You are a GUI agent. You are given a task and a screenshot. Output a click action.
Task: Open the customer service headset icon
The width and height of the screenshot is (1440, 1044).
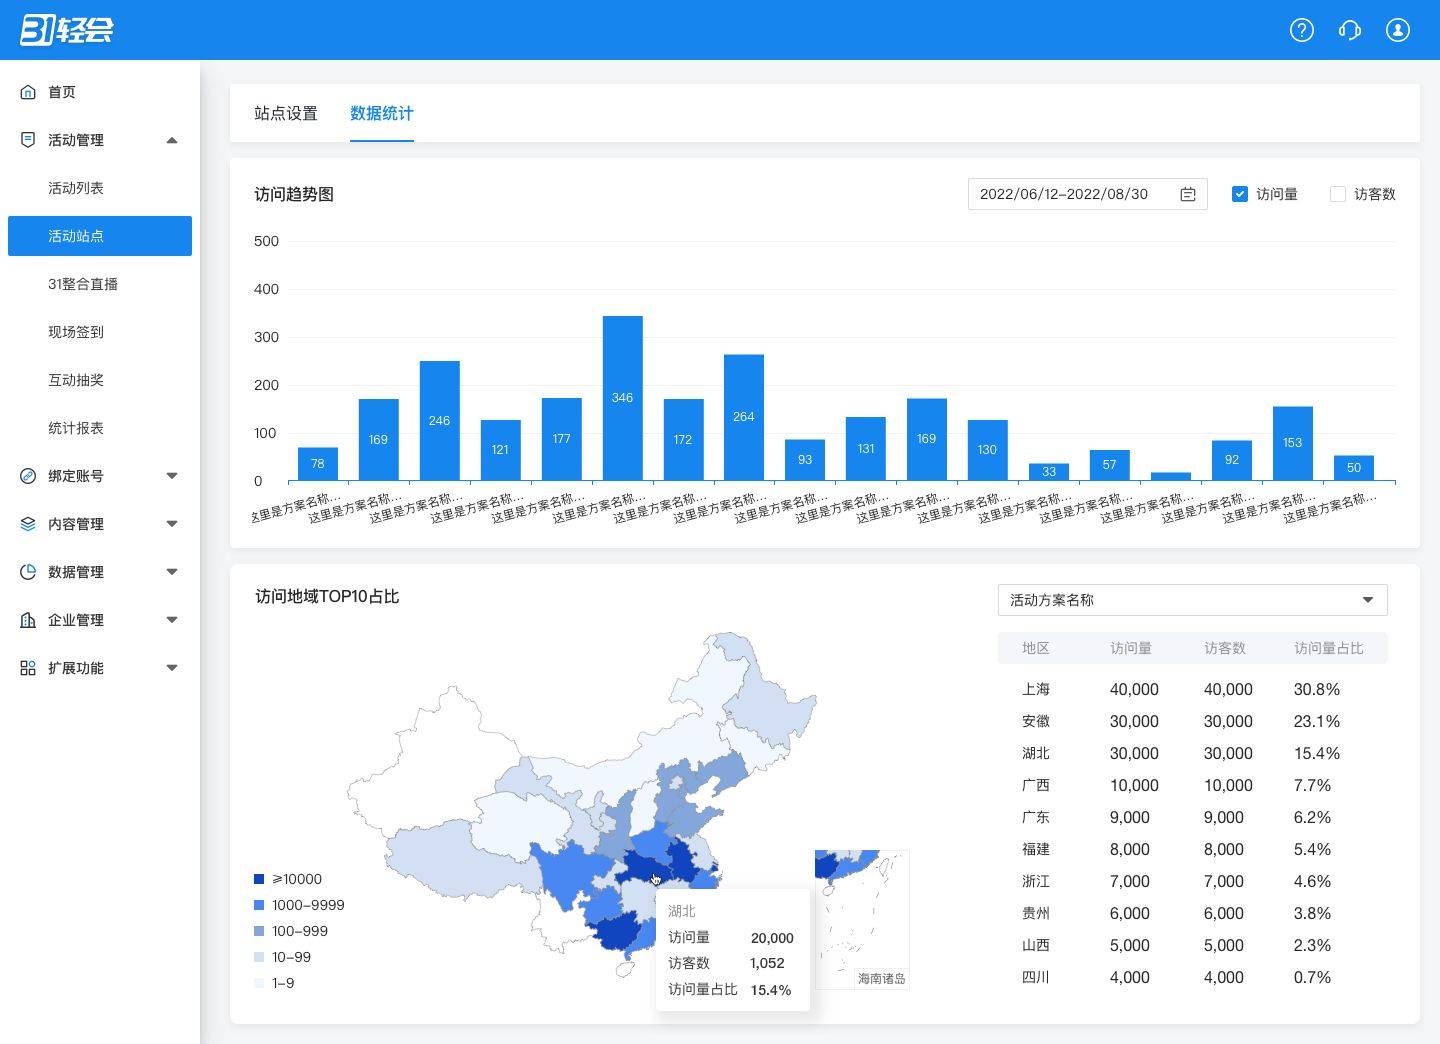coord(1350,30)
